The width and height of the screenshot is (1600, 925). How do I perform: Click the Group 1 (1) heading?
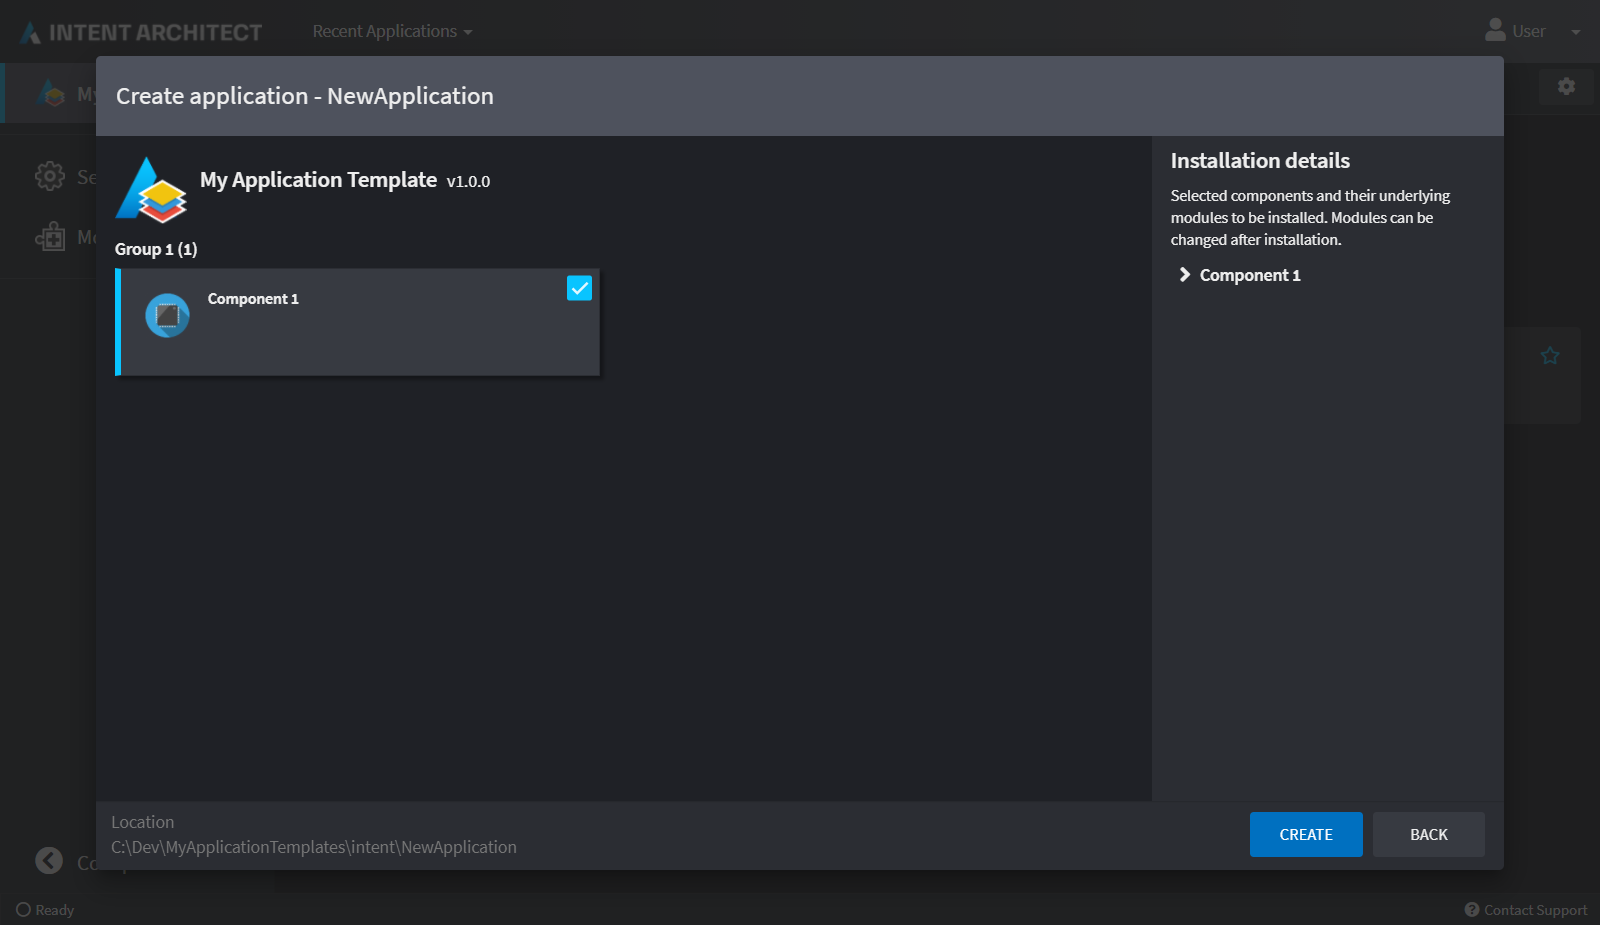coord(156,249)
